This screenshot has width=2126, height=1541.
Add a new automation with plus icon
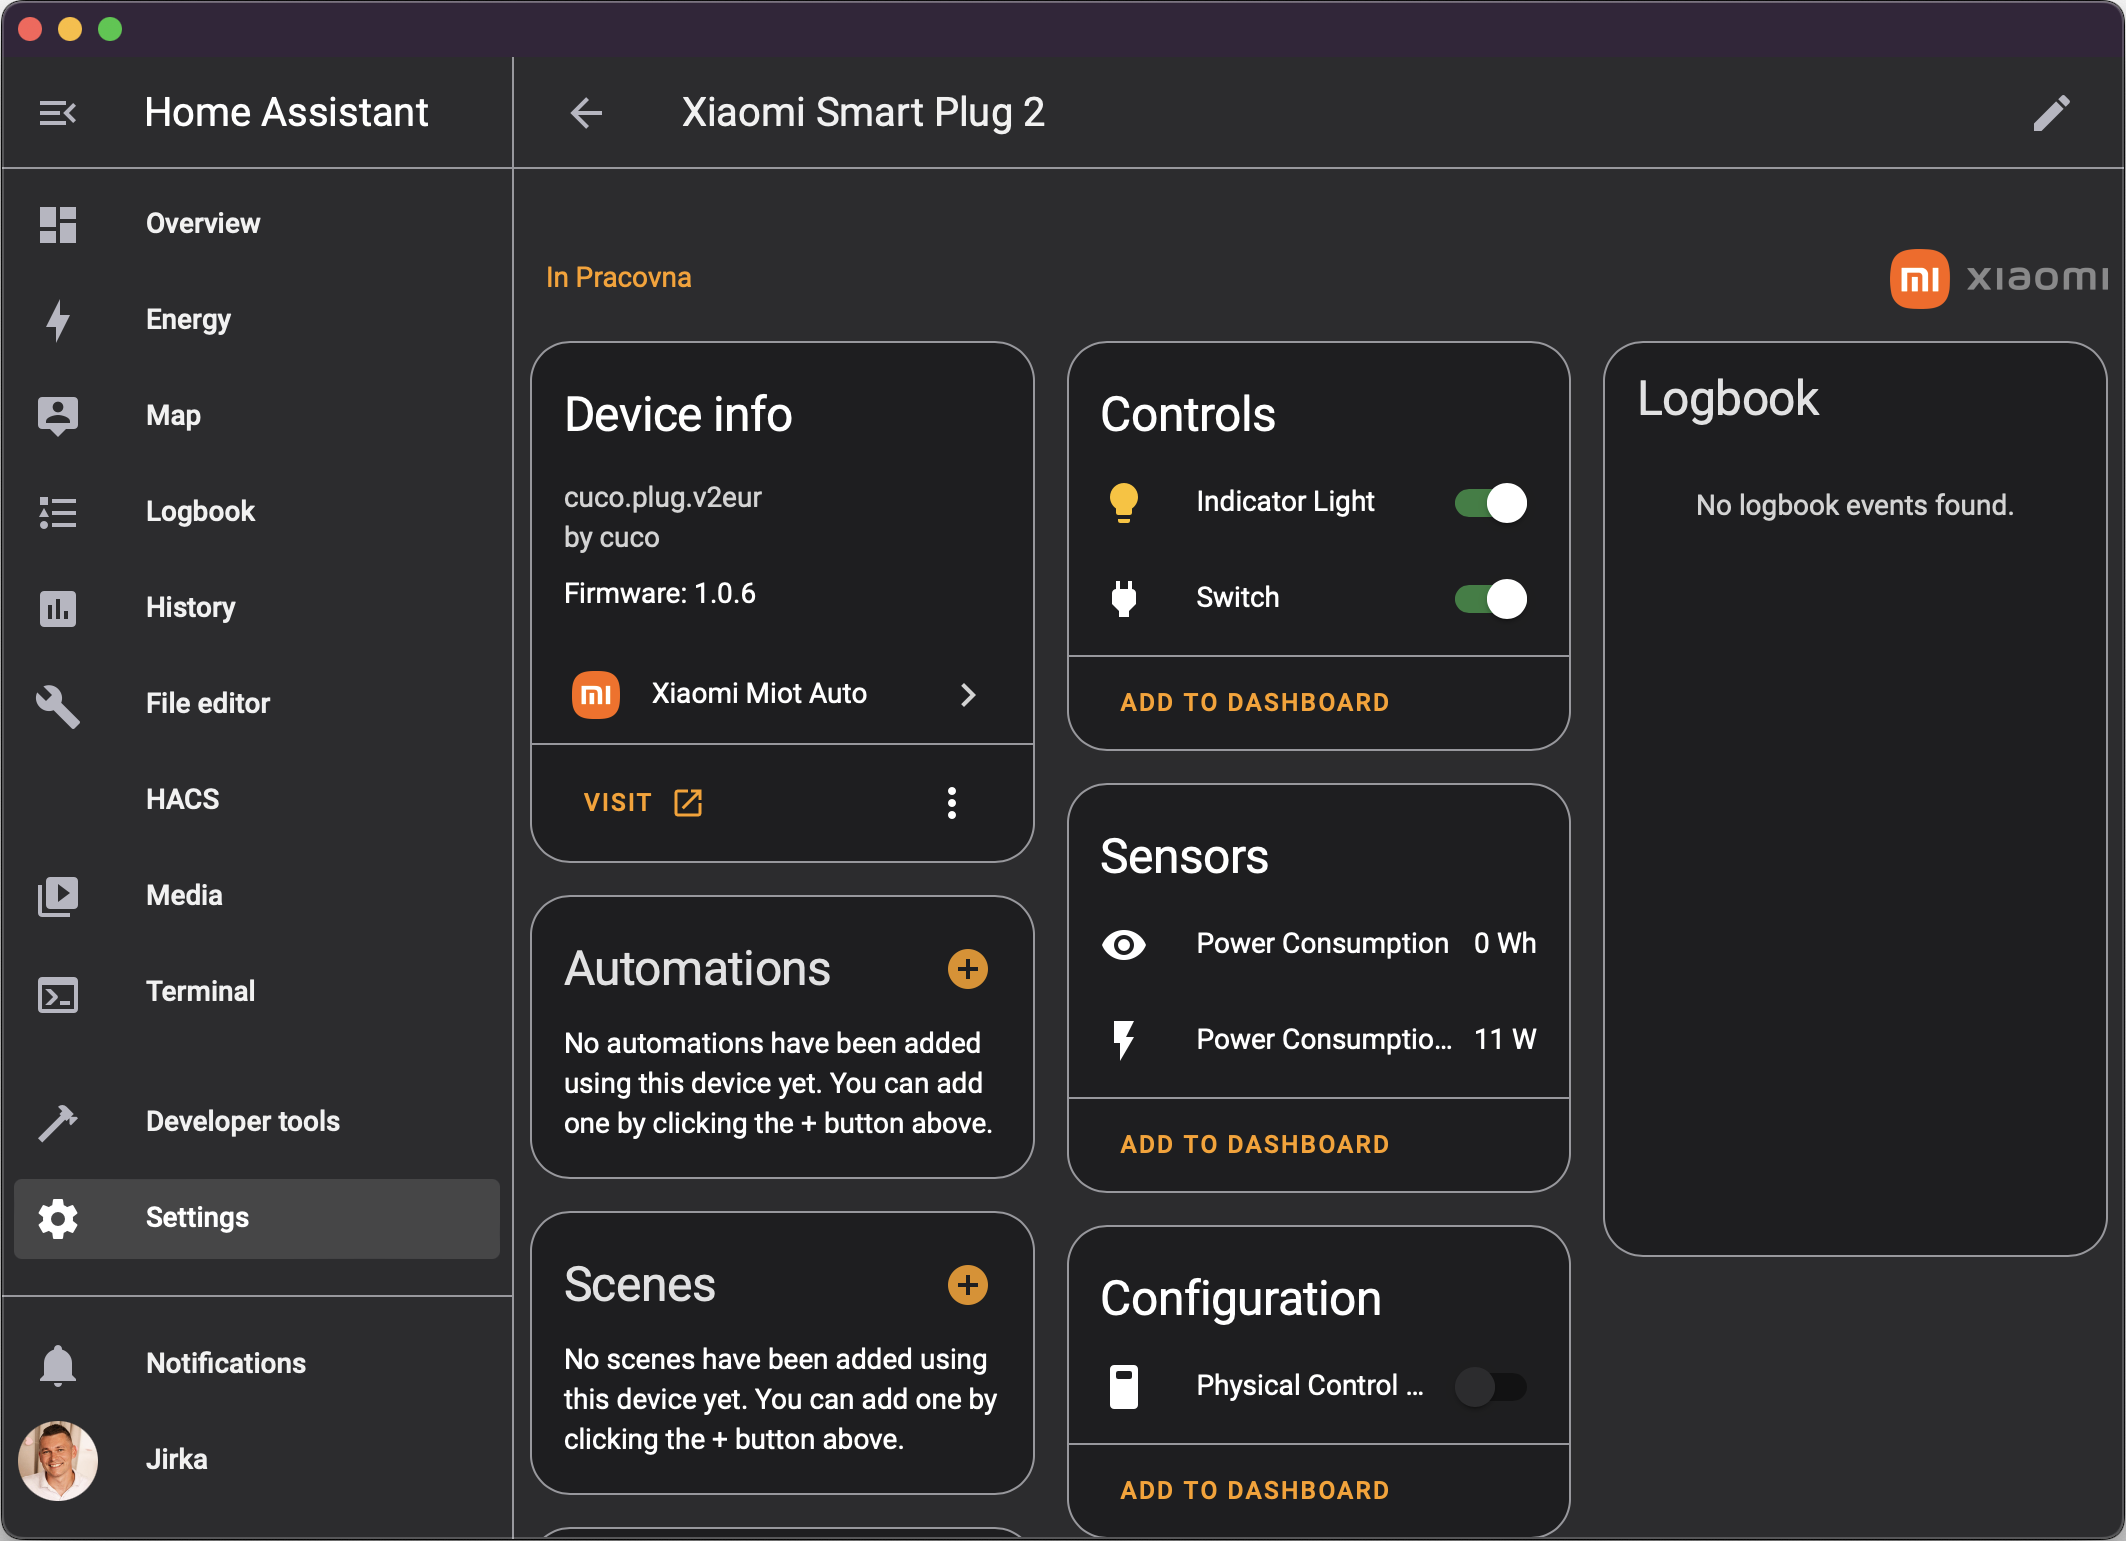tap(968, 969)
